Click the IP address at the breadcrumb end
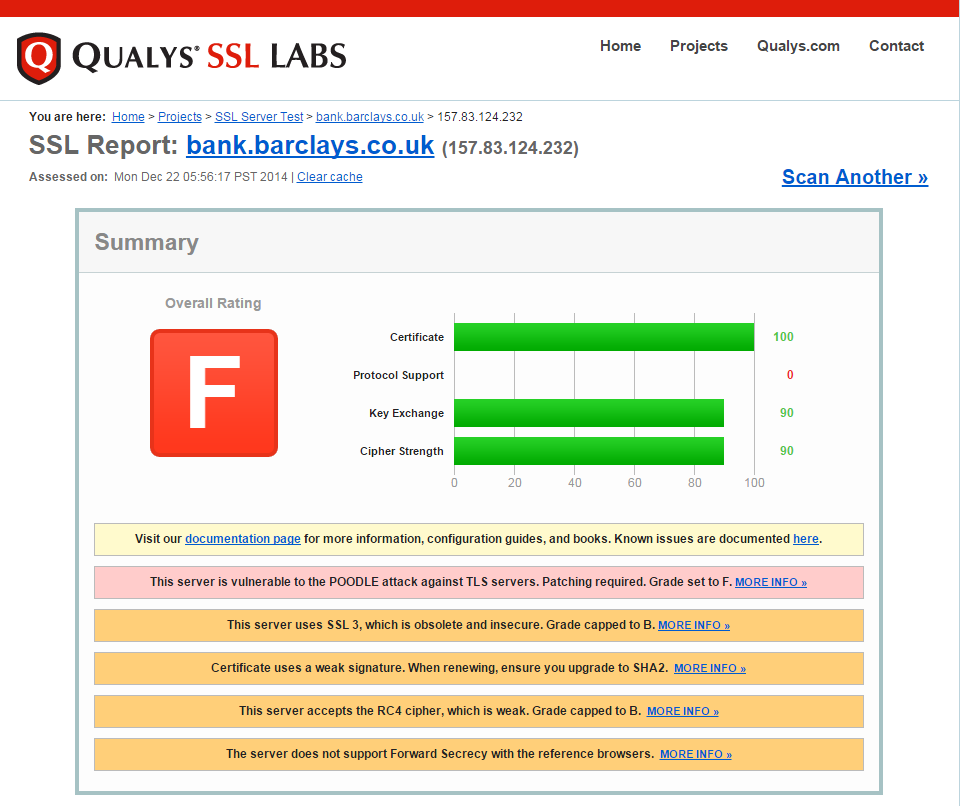Screen dimensions: 960x806 coord(480,116)
